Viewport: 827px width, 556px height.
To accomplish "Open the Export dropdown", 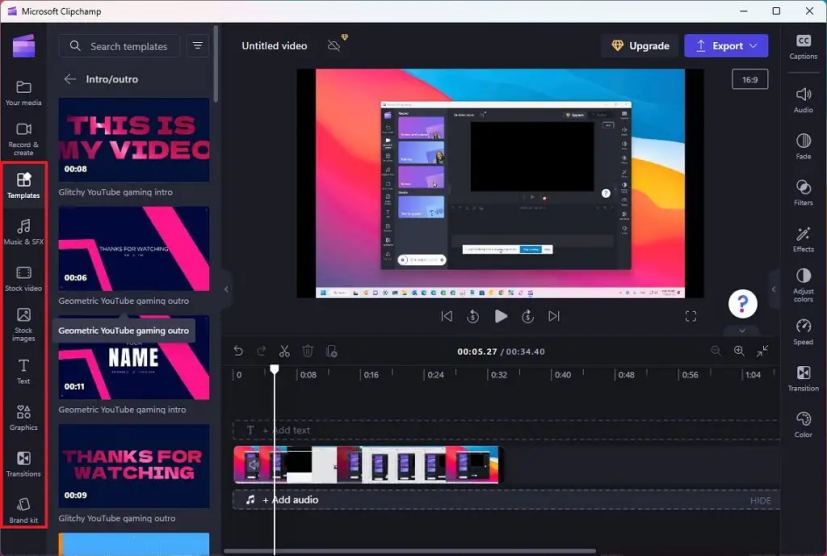I will click(726, 46).
